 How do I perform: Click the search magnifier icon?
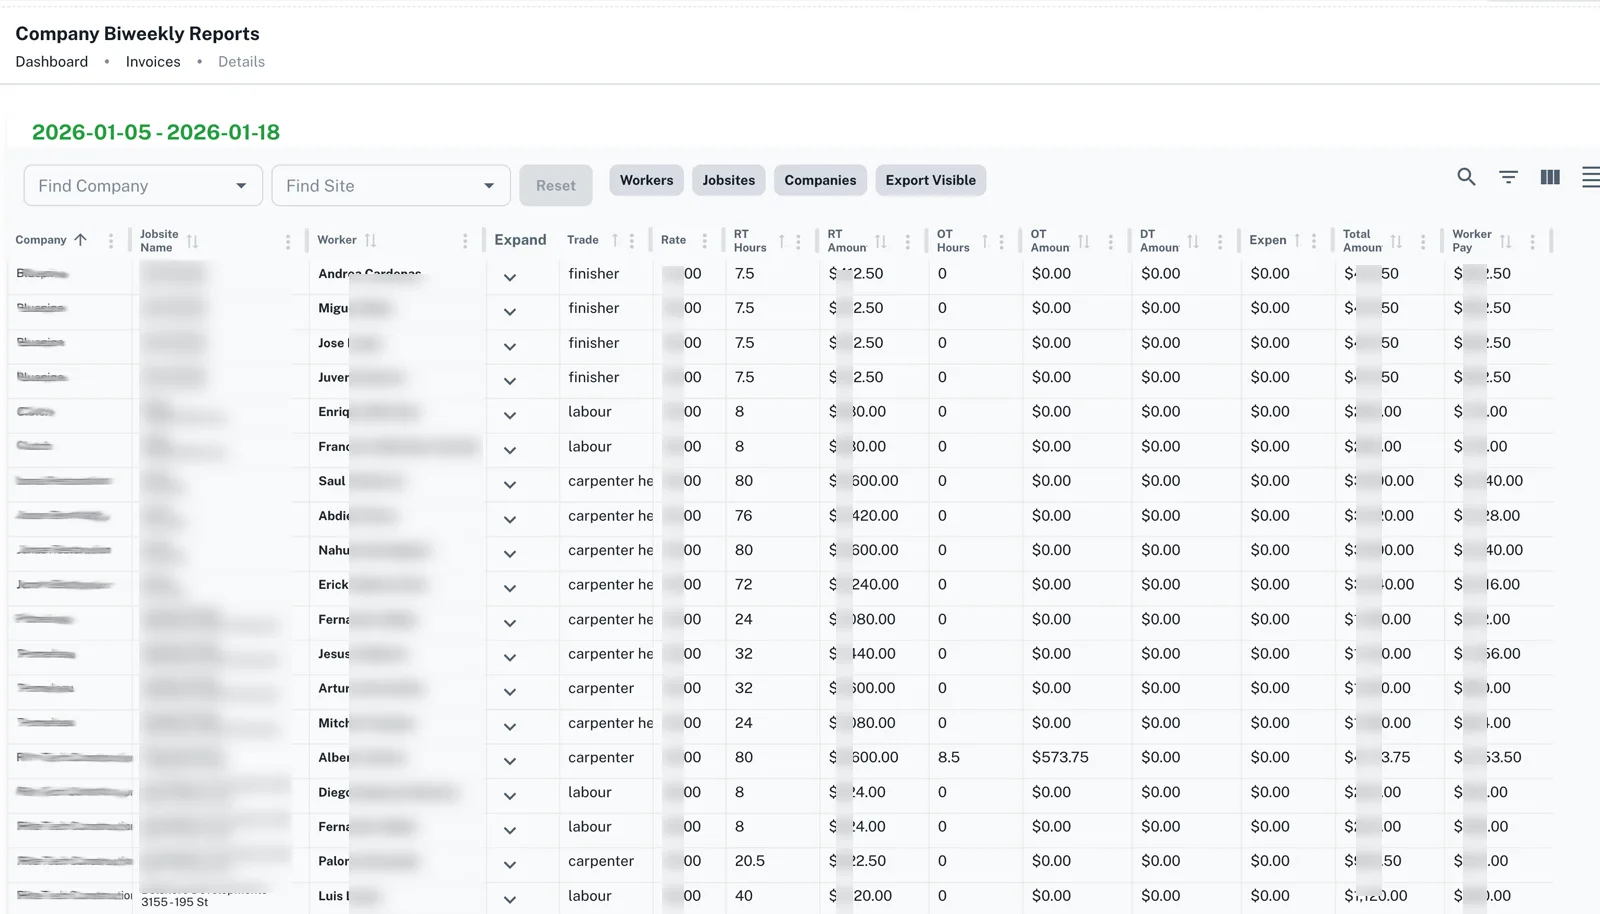tap(1466, 177)
